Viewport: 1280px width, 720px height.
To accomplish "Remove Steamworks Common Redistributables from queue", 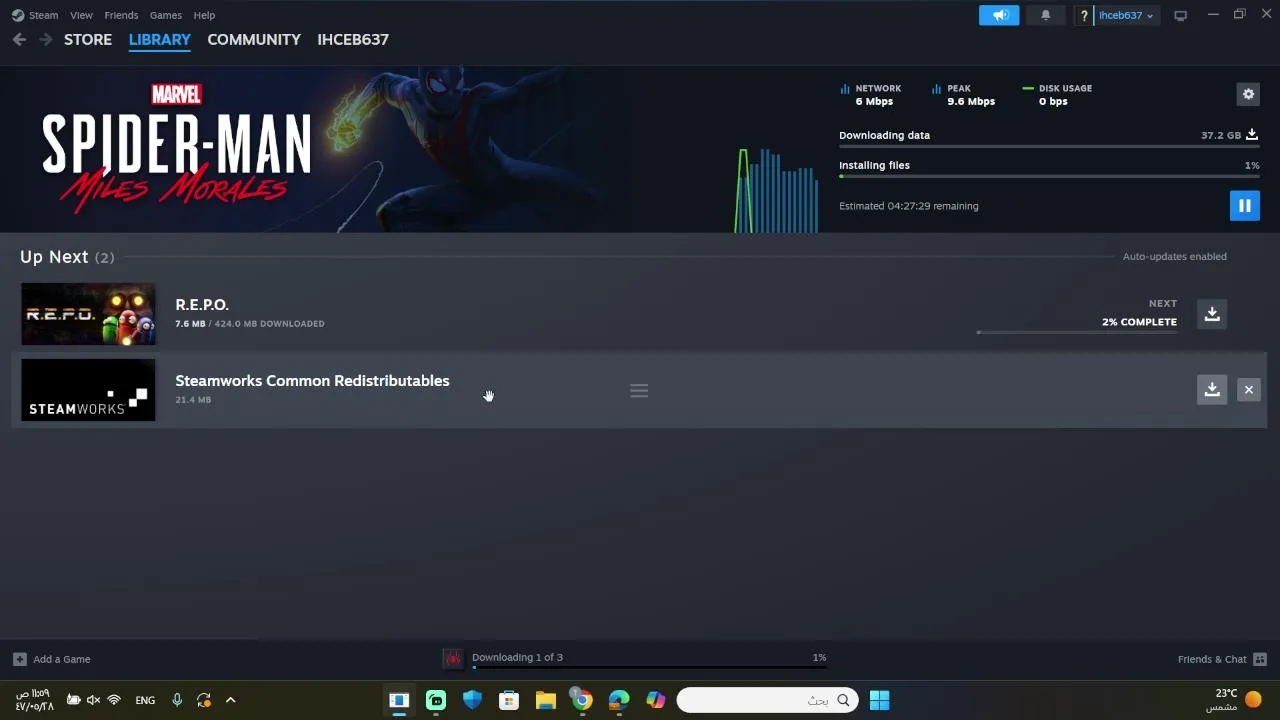I will click(1249, 390).
